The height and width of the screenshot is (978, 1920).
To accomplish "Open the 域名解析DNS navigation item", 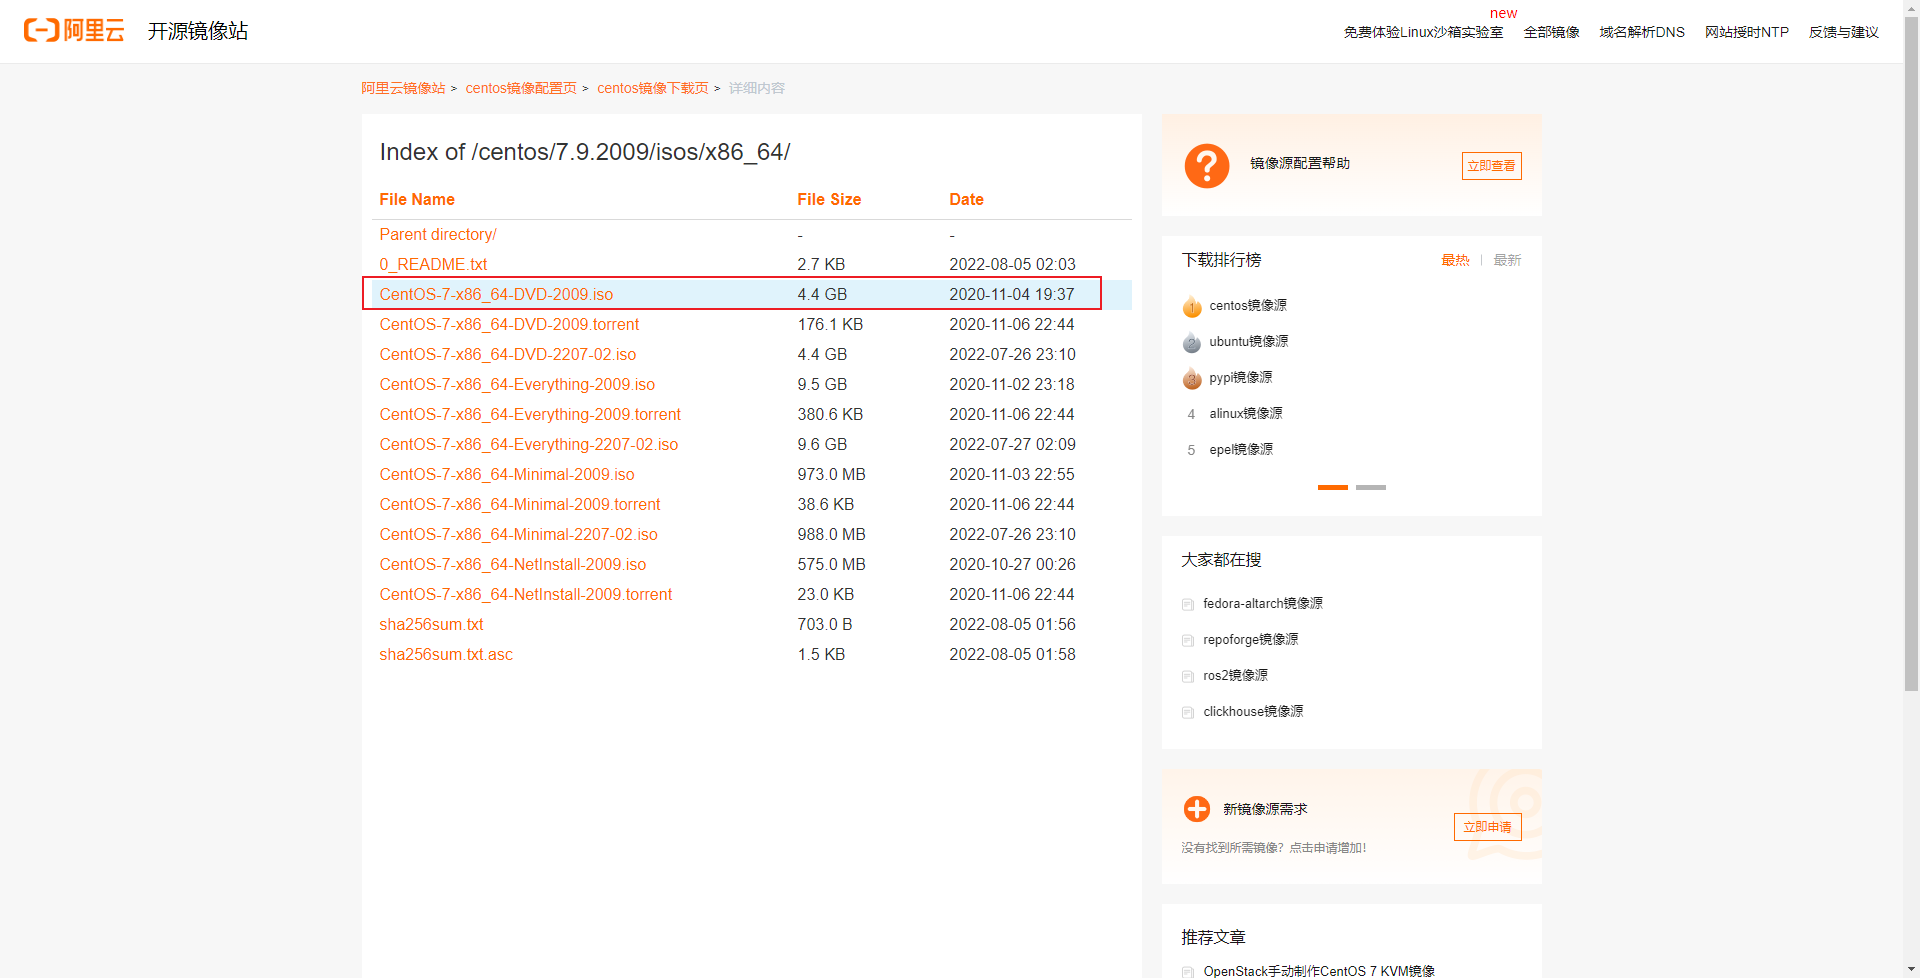I will [1642, 32].
